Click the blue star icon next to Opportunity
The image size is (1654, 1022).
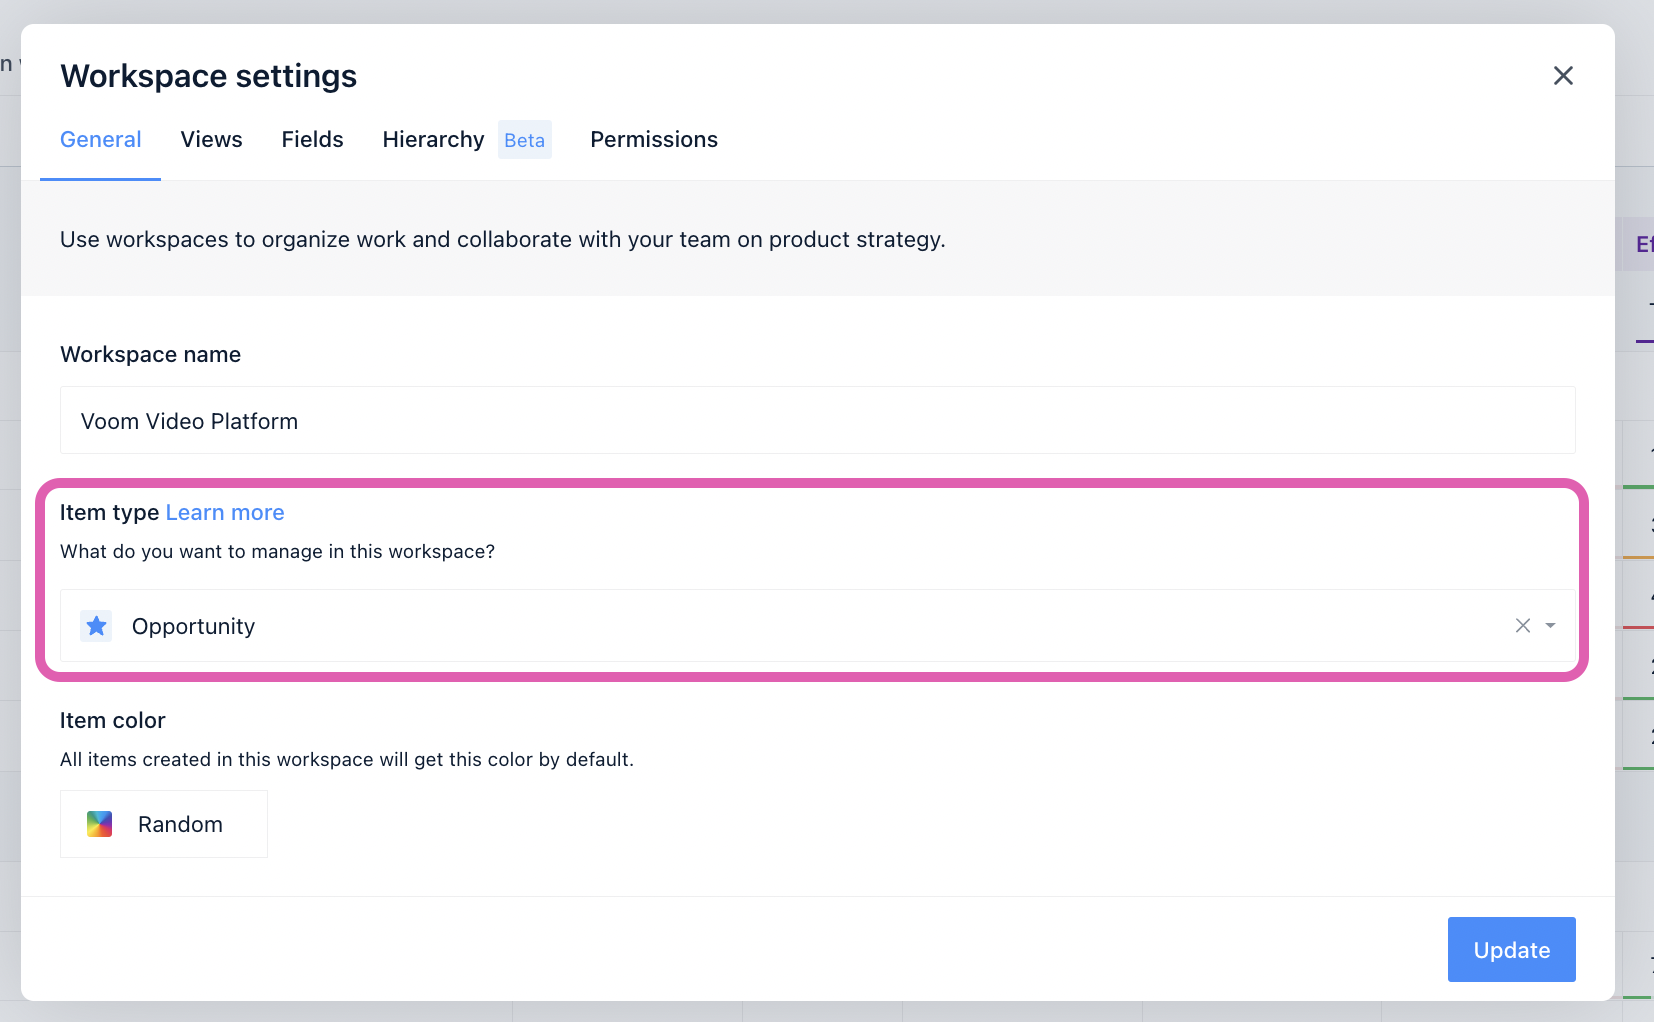pos(96,626)
